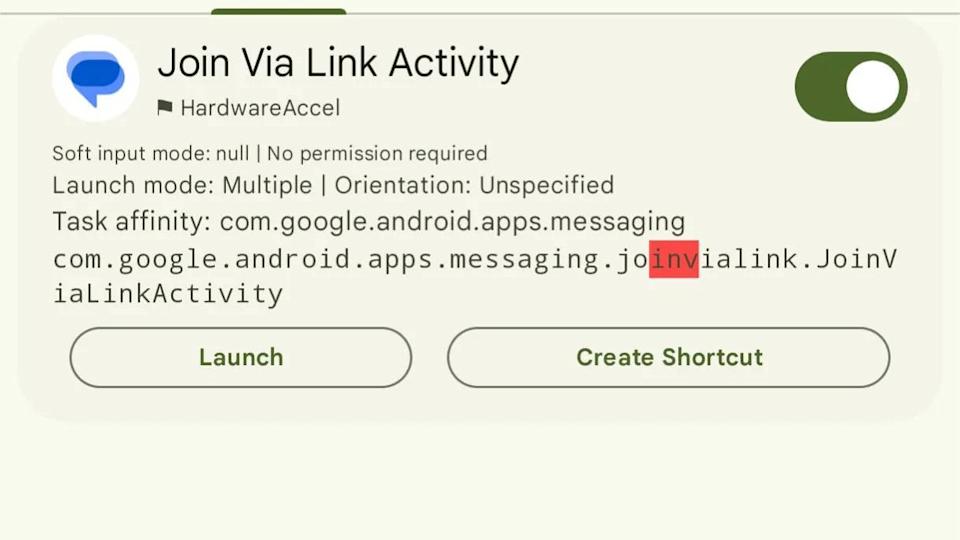The image size is (960, 540).
Task: Click the Orientation: Unspecified label
Action: click(474, 186)
